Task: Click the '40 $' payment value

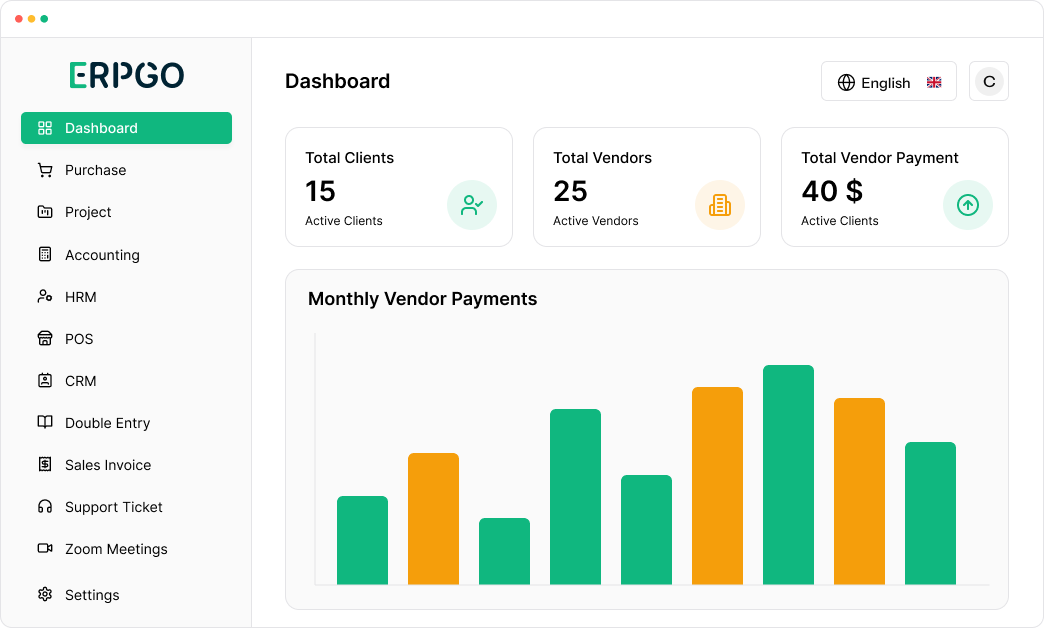Action: 832,191
